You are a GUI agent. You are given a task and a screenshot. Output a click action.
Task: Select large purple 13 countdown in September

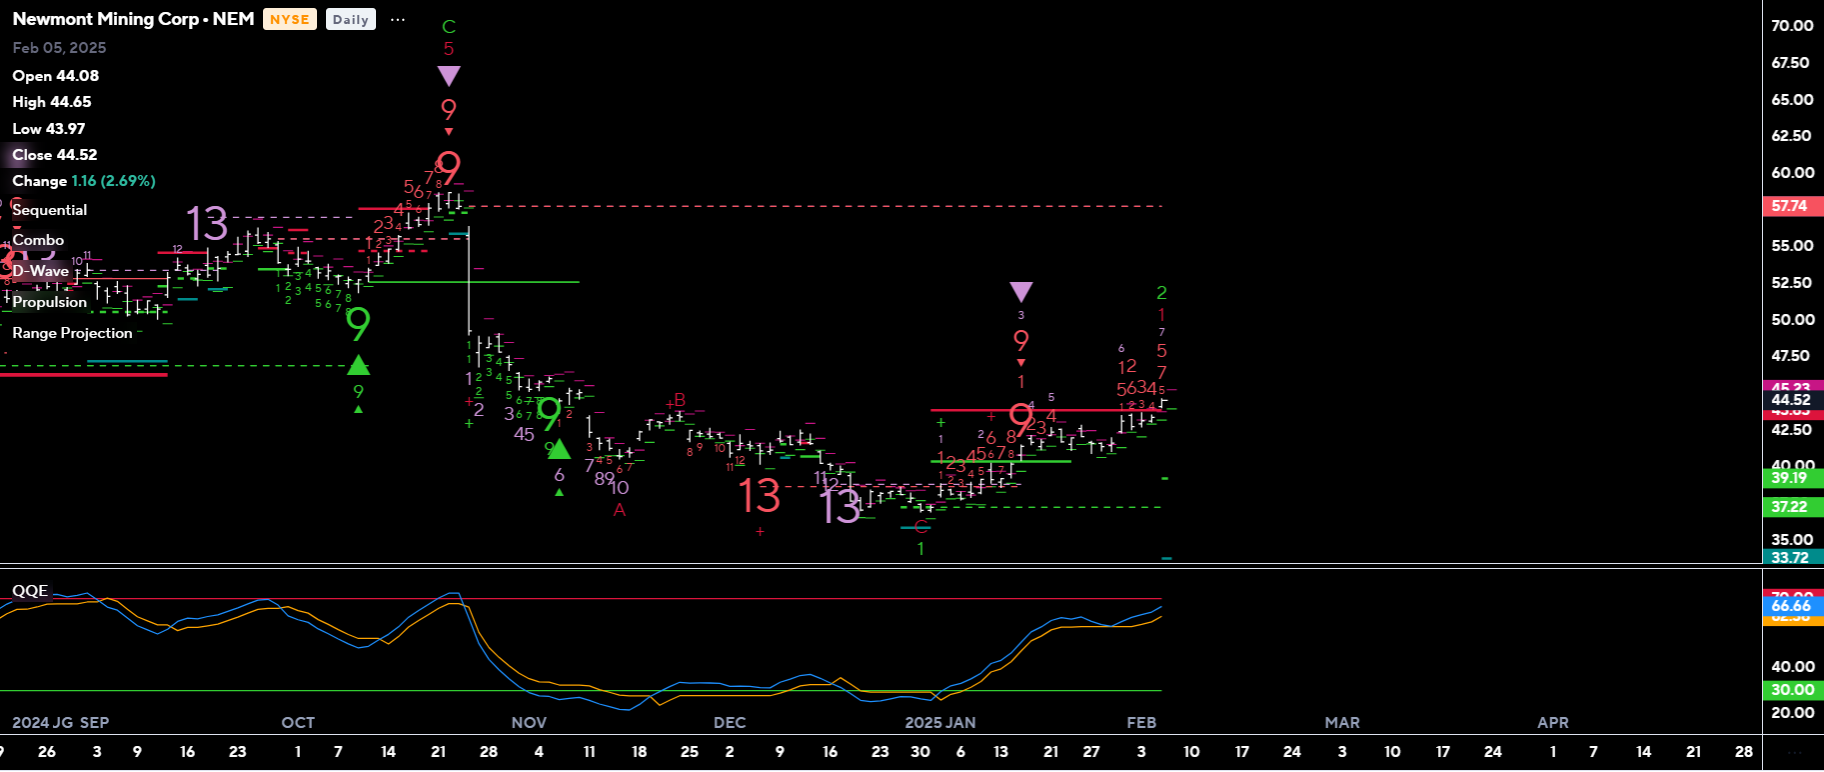207,224
